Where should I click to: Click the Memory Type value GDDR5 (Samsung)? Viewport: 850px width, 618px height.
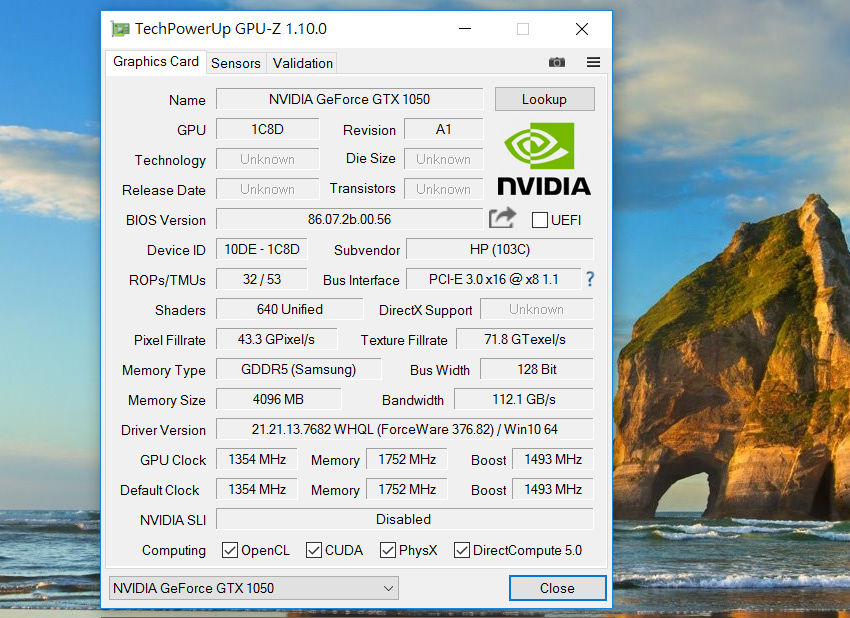coord(299,369)
